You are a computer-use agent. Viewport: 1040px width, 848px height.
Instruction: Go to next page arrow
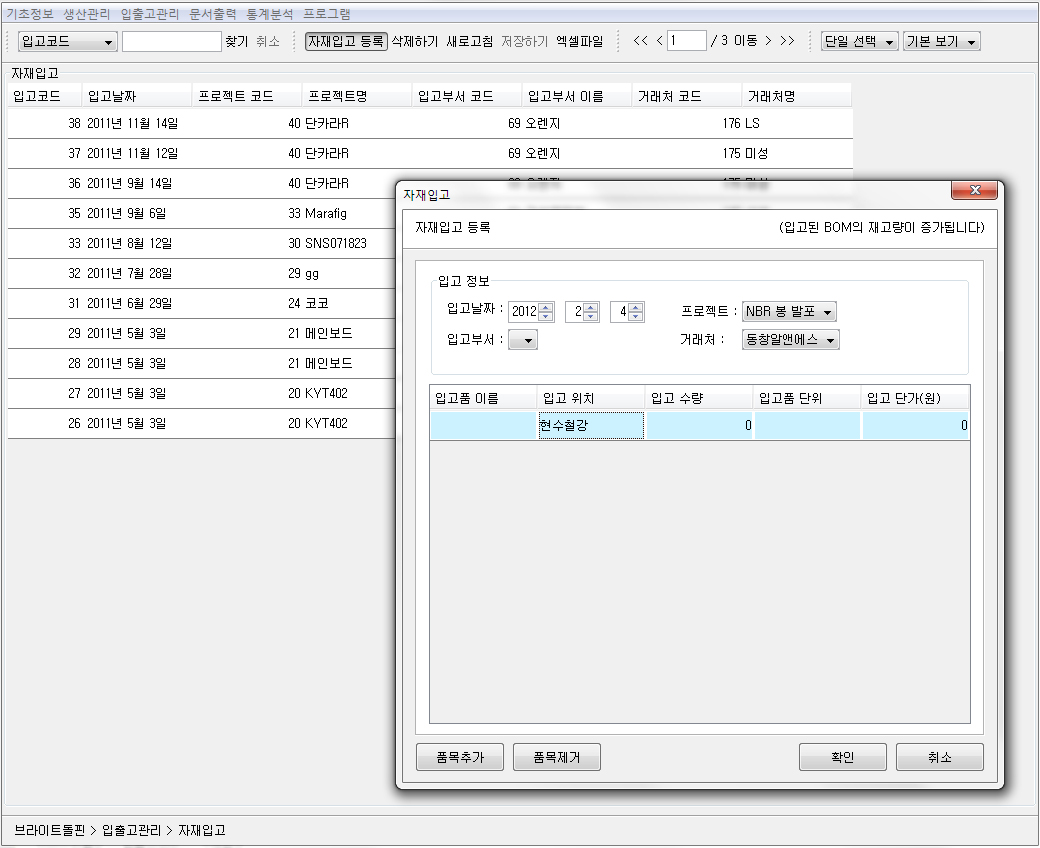click(x=768, y=41)
